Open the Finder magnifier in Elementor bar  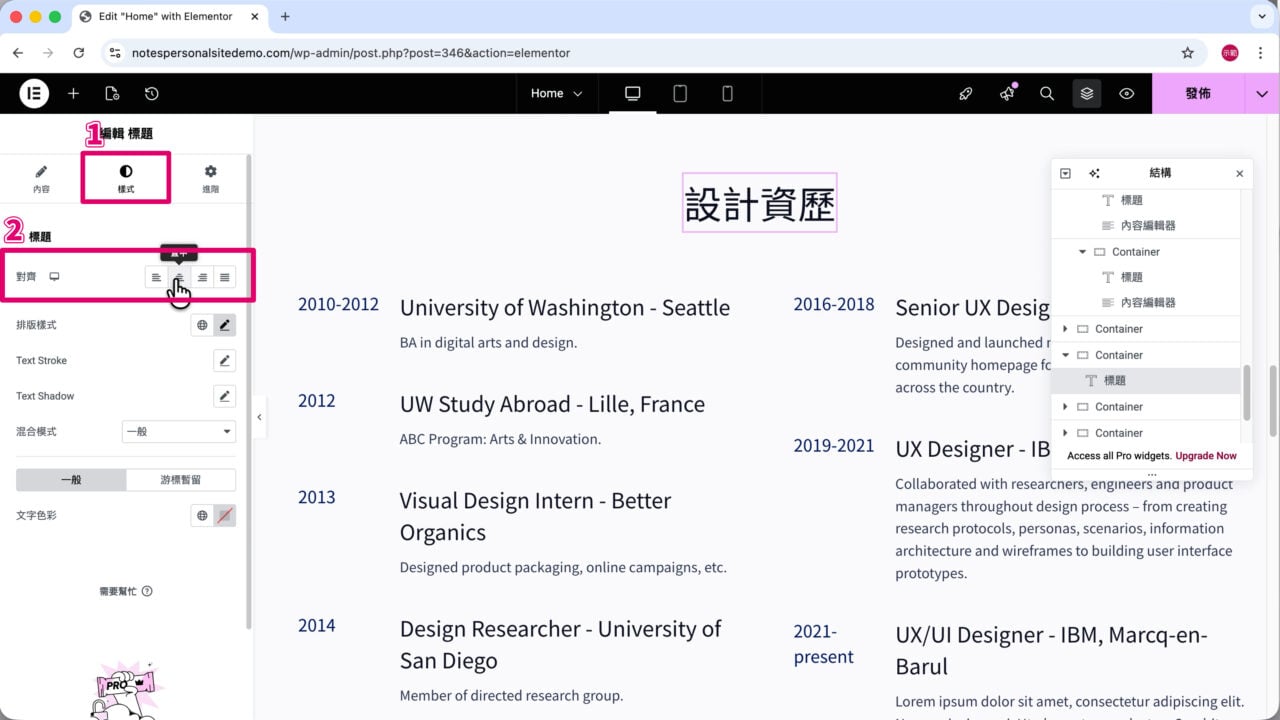1047,93
